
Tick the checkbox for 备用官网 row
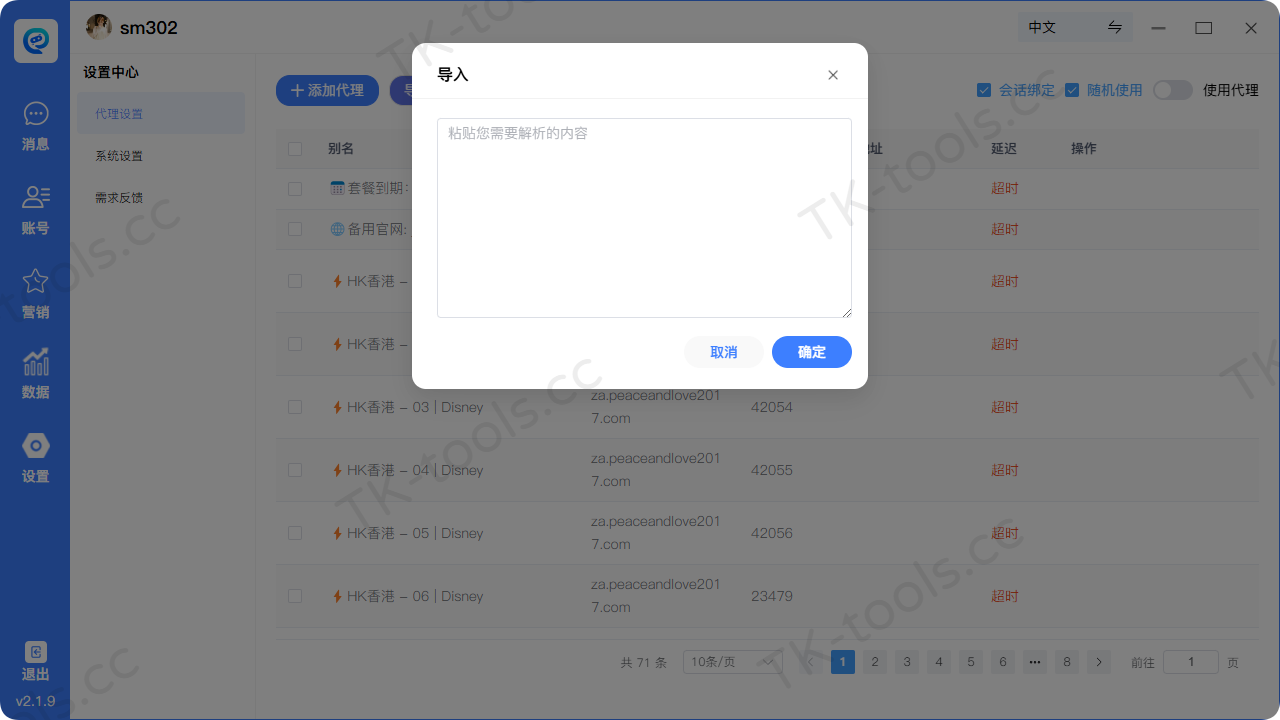[295, 229]
